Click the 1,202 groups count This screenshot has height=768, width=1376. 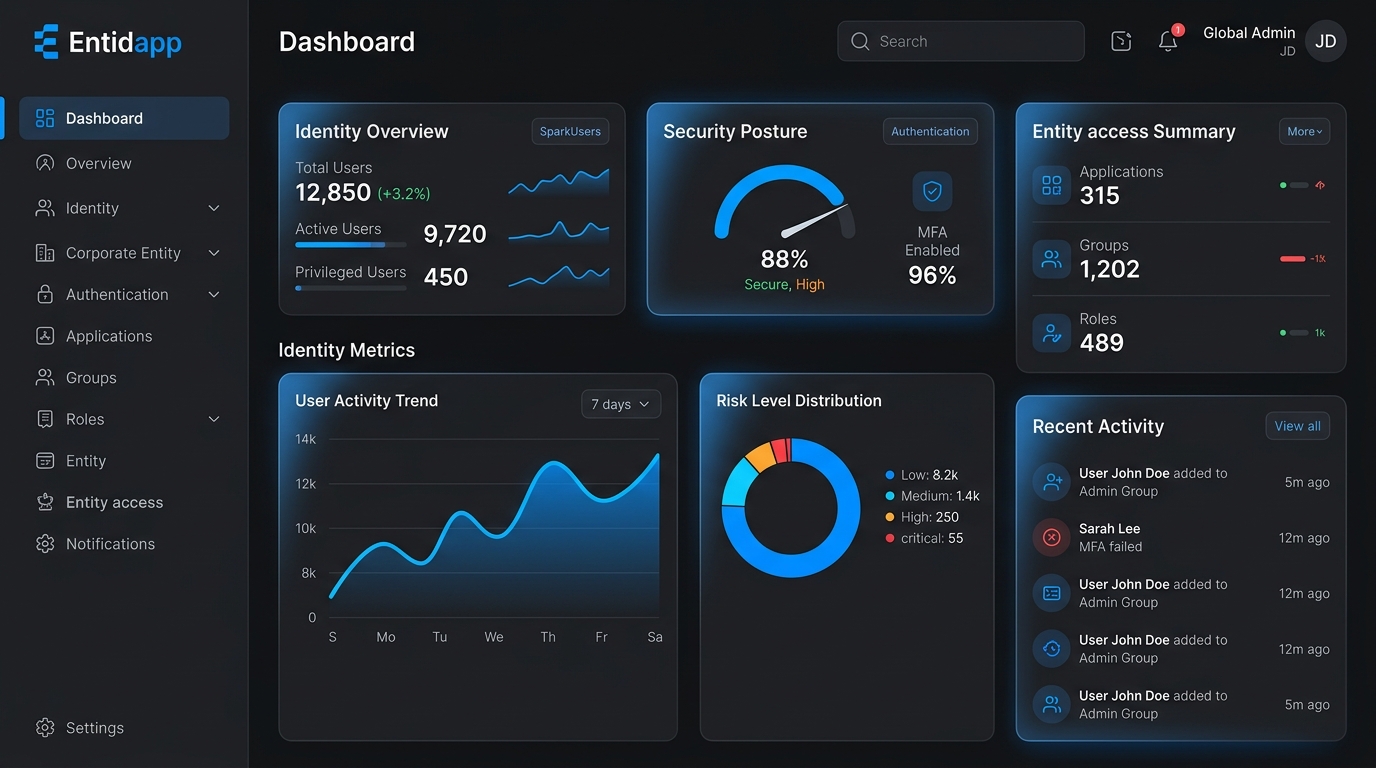pyautogui.click(x=1110, y=269)
